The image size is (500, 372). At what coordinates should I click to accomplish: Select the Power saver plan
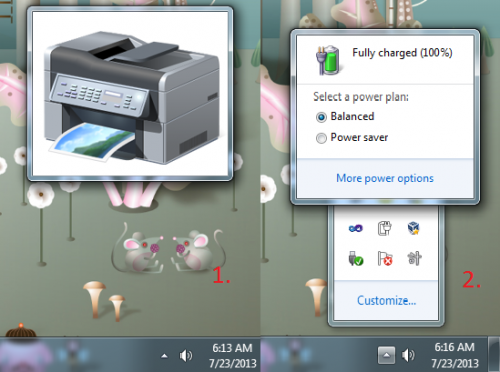352,137
